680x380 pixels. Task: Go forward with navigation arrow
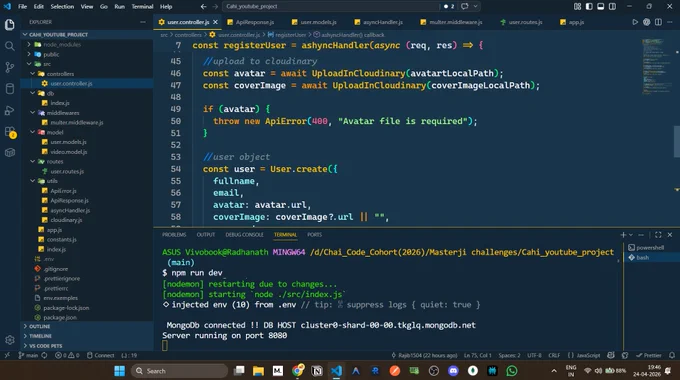[215, 7]
